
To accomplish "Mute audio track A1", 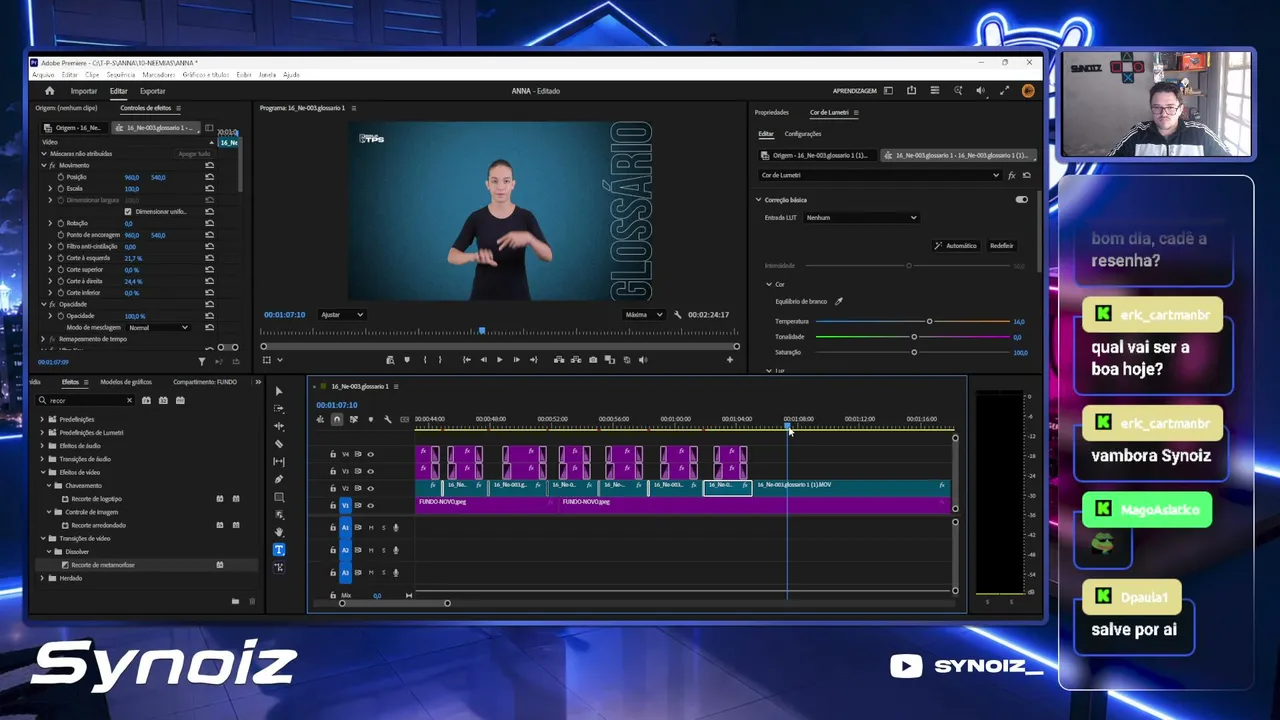I will point(371,528).
